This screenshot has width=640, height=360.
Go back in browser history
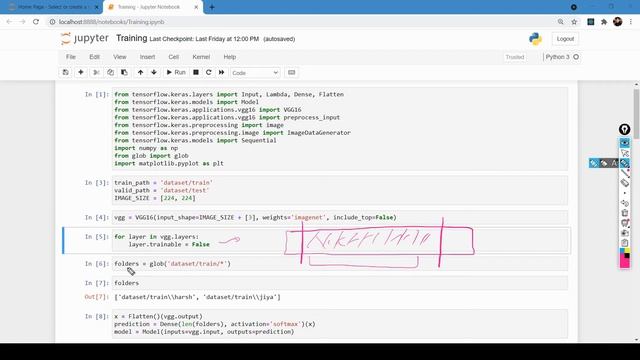9,22
